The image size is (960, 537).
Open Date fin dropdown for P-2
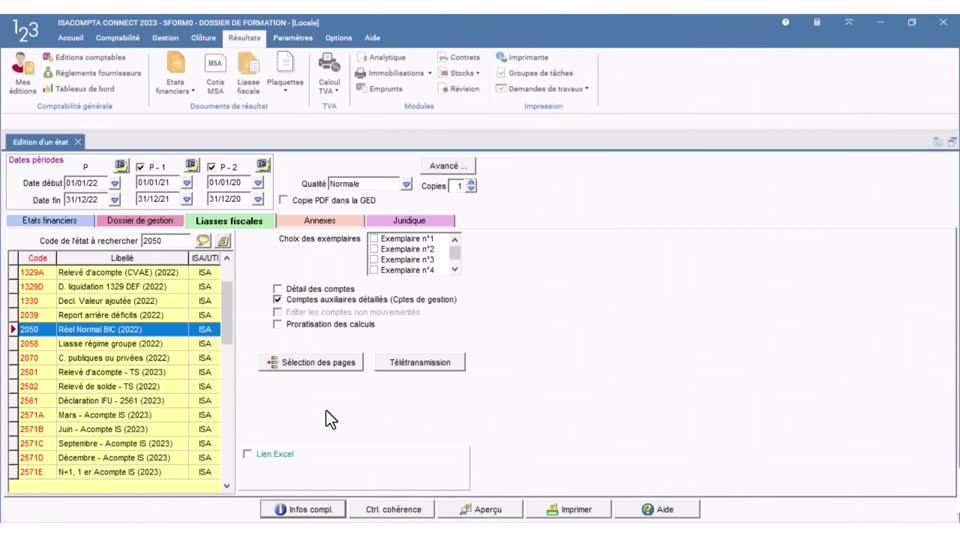click(258, 199)
